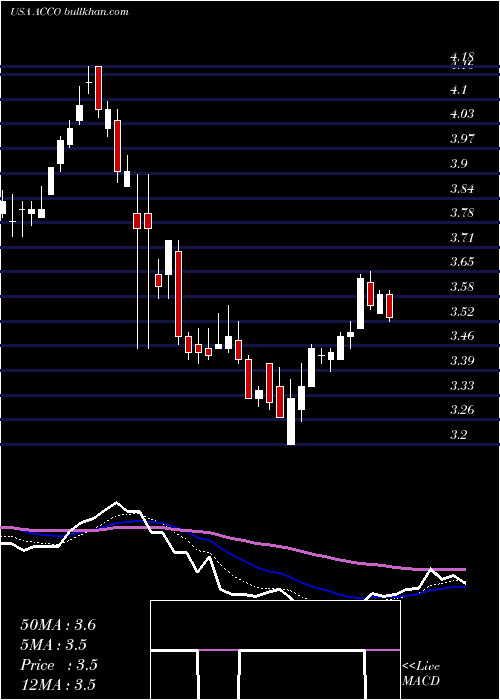500x700 pixels.
Task: Click the 3.52 price axis label
Action: point(462,311)
